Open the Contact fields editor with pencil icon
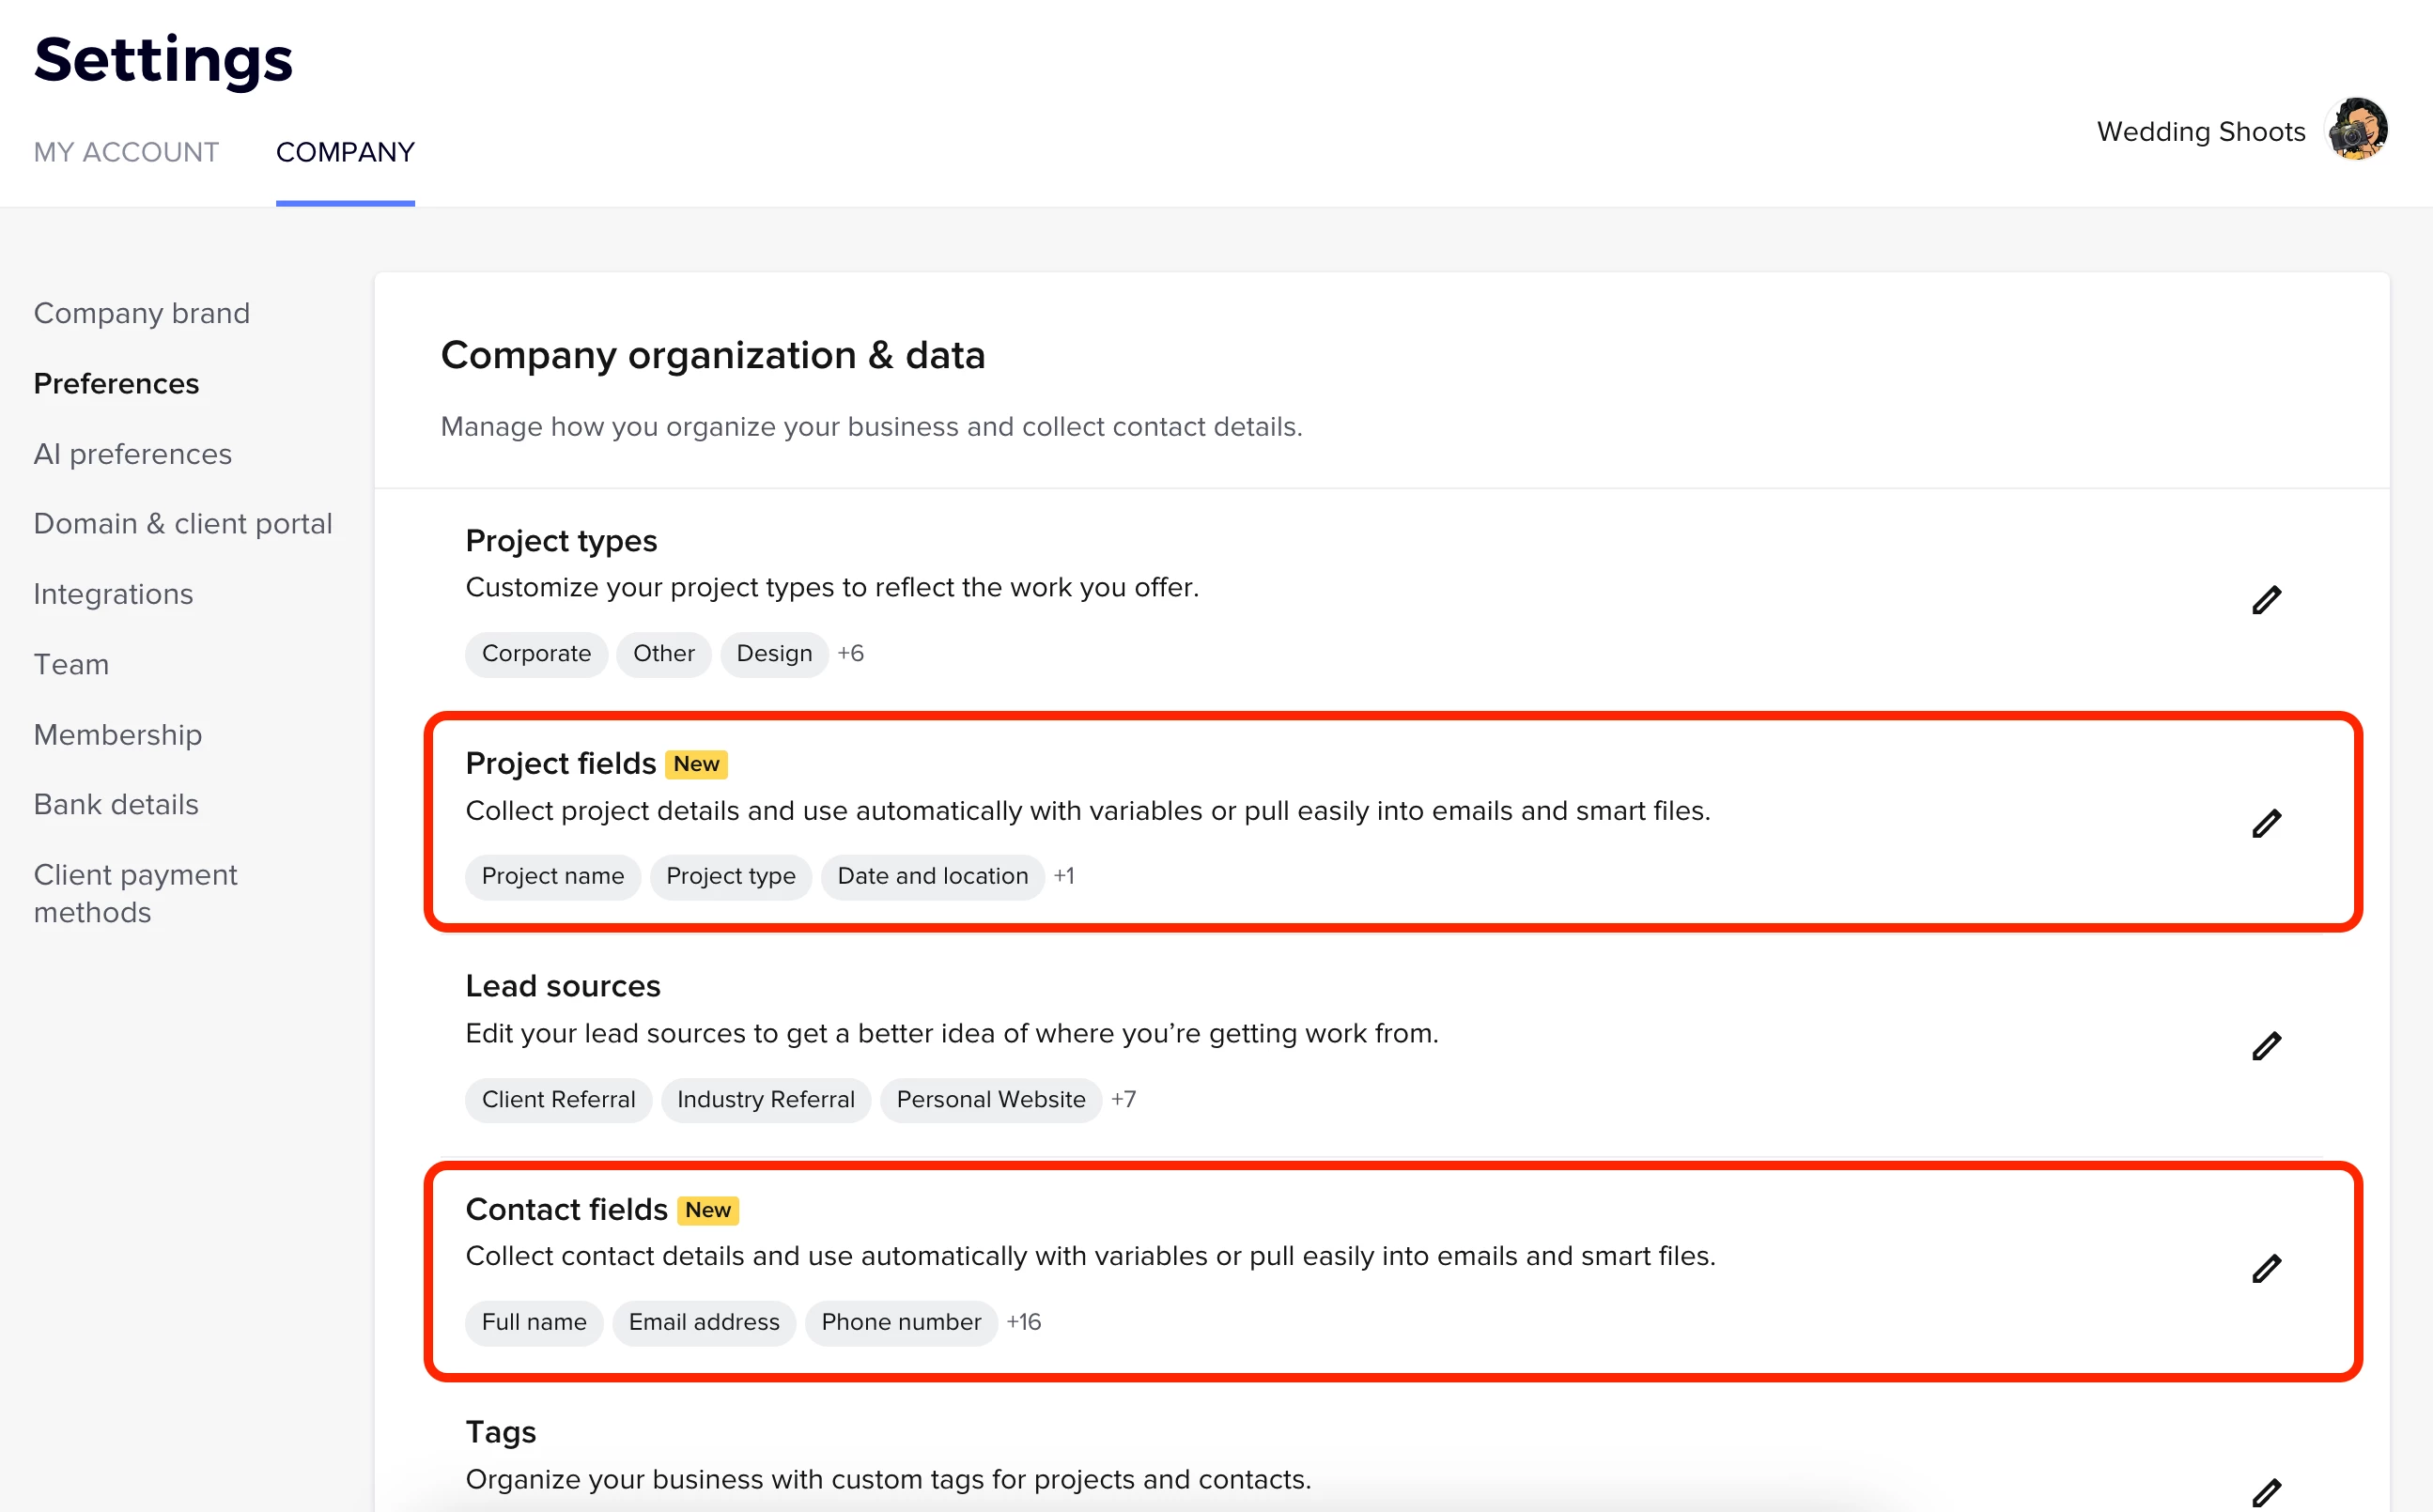The height and width of the screenshot is (1512, 2433). tap(2266, 1268)
